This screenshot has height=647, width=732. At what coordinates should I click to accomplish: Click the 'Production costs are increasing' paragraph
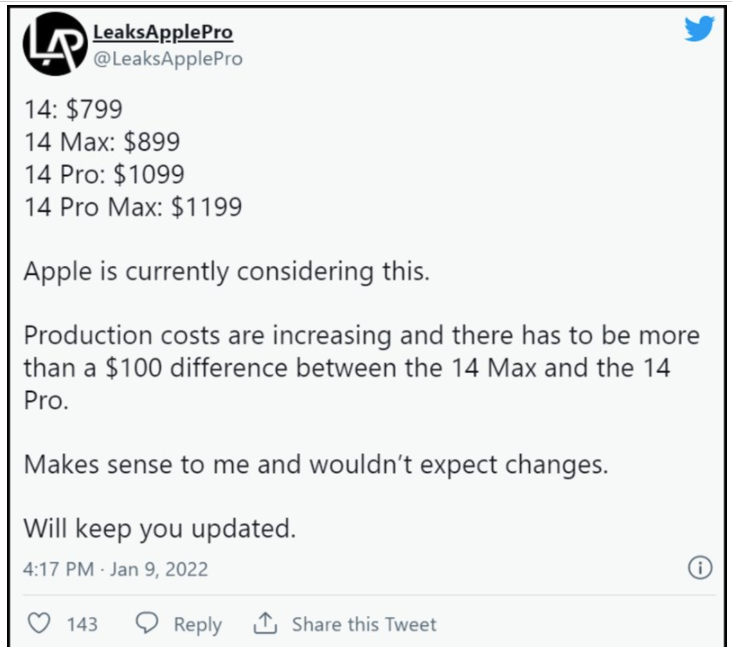coord(360,368)
